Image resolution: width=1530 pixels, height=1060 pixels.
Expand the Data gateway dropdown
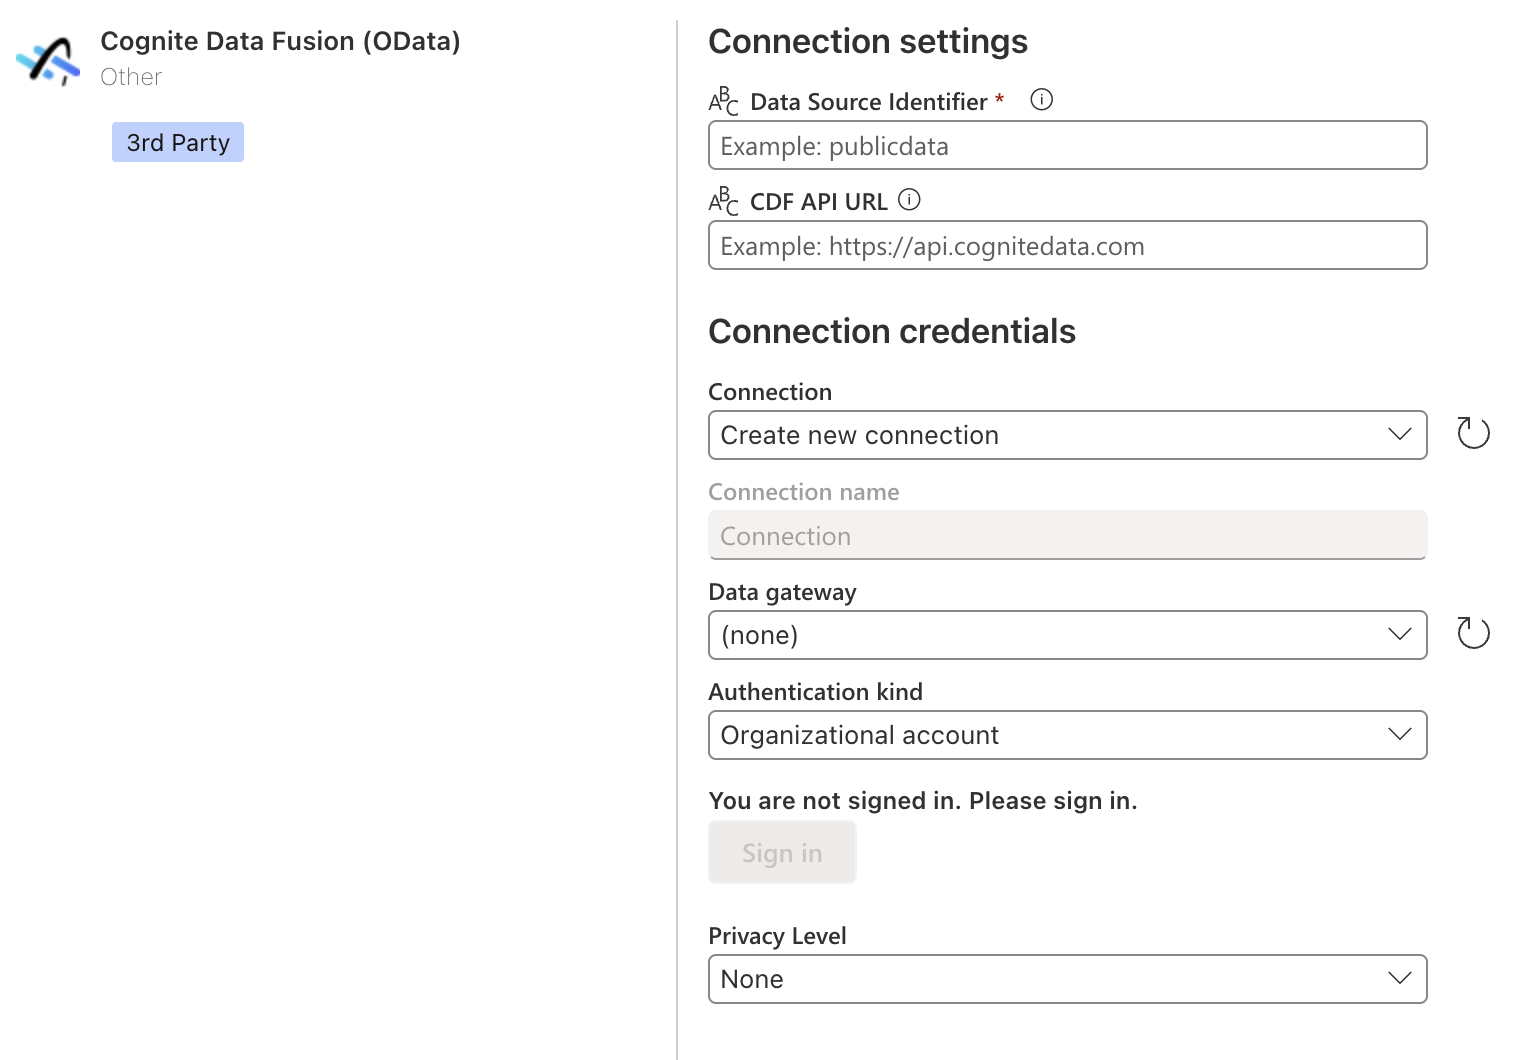pos(1399,635)
